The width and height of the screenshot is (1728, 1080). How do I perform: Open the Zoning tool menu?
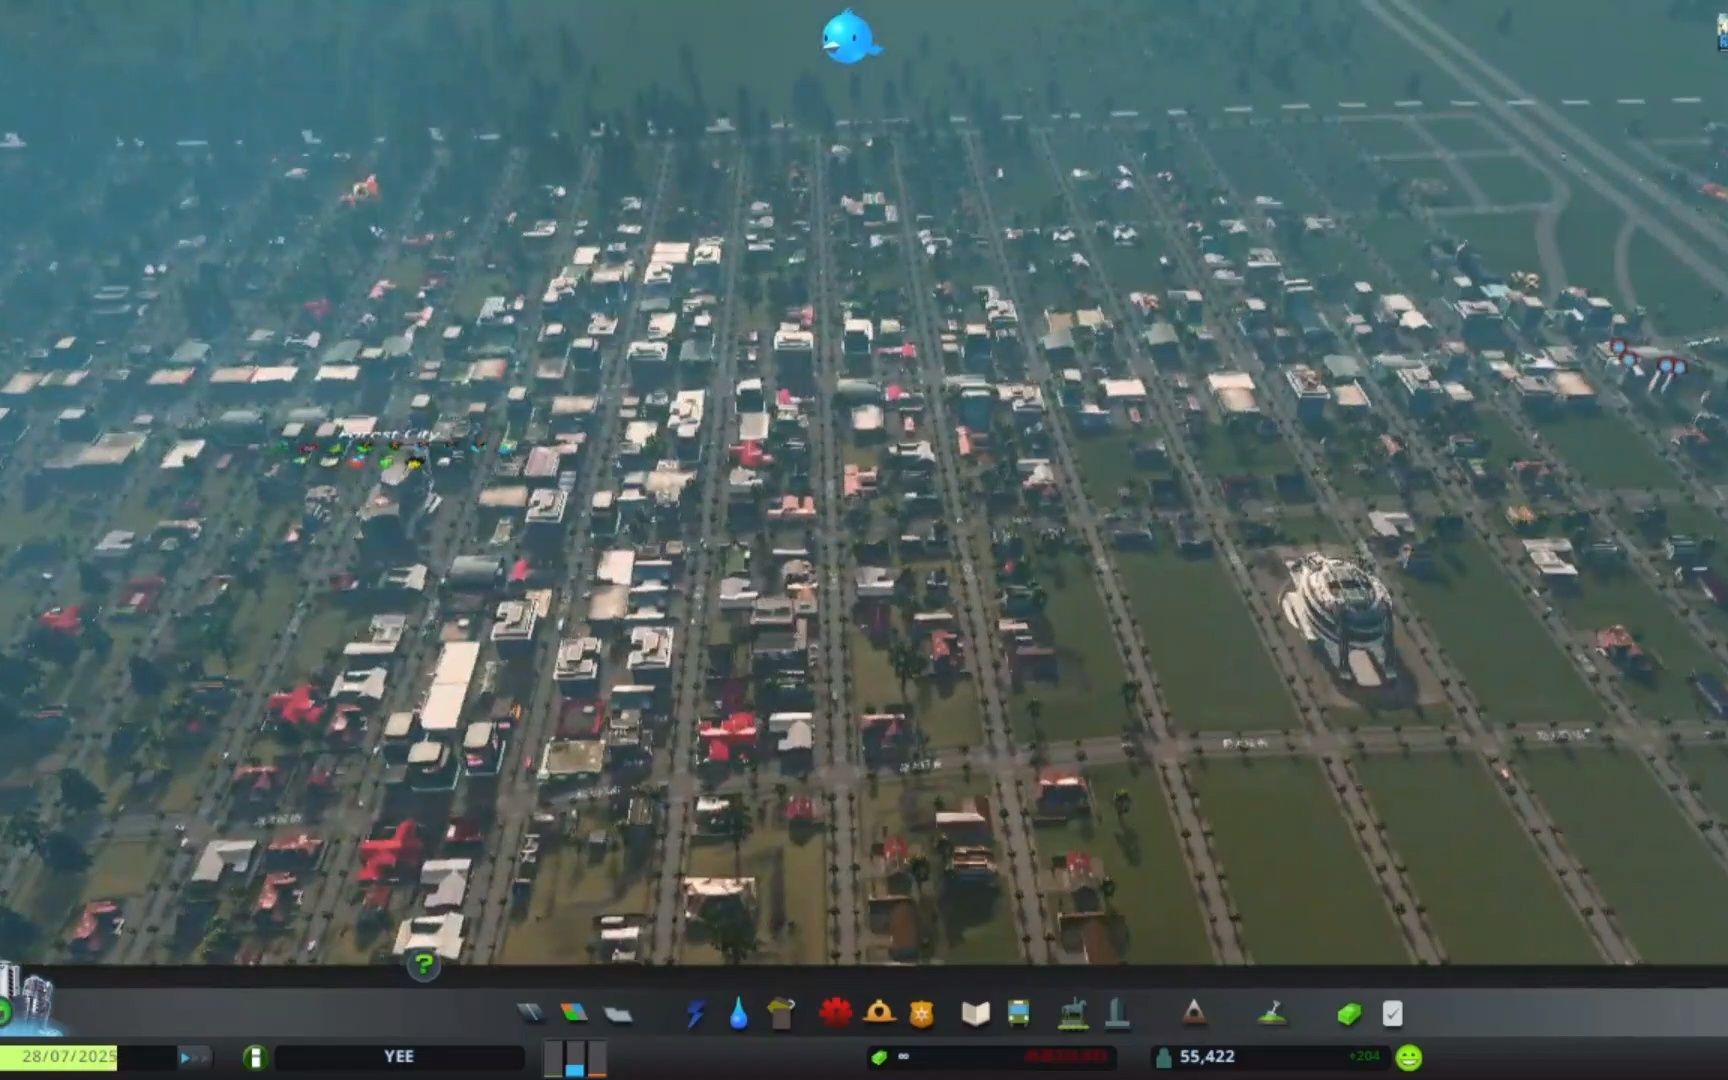574,1014
